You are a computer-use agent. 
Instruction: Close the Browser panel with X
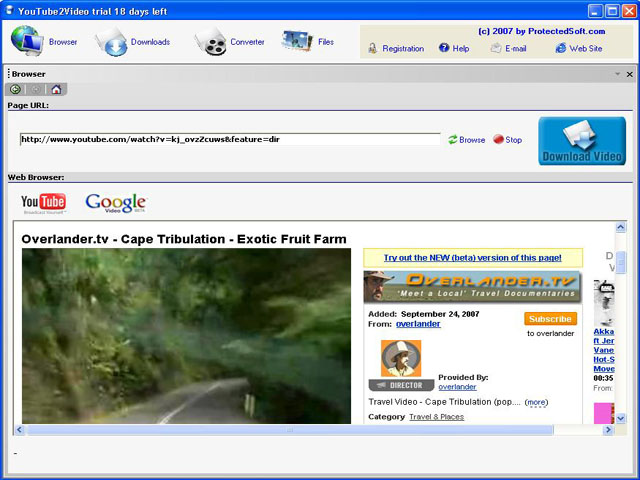[630, 74]
